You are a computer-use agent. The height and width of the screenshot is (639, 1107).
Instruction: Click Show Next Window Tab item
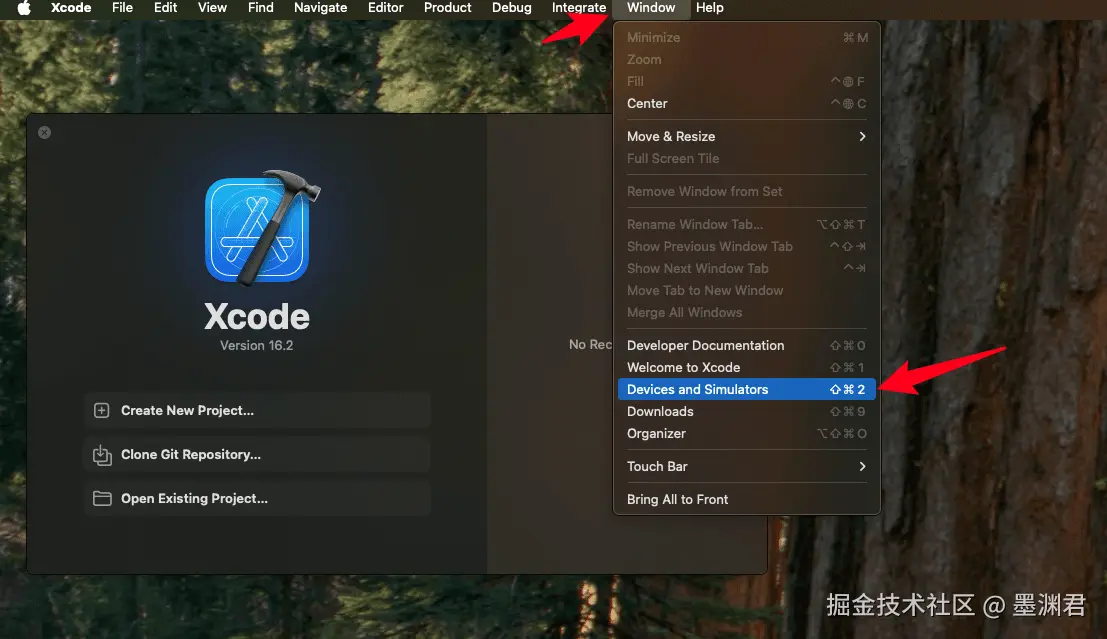pyautogui.click(x=746, y=268)
